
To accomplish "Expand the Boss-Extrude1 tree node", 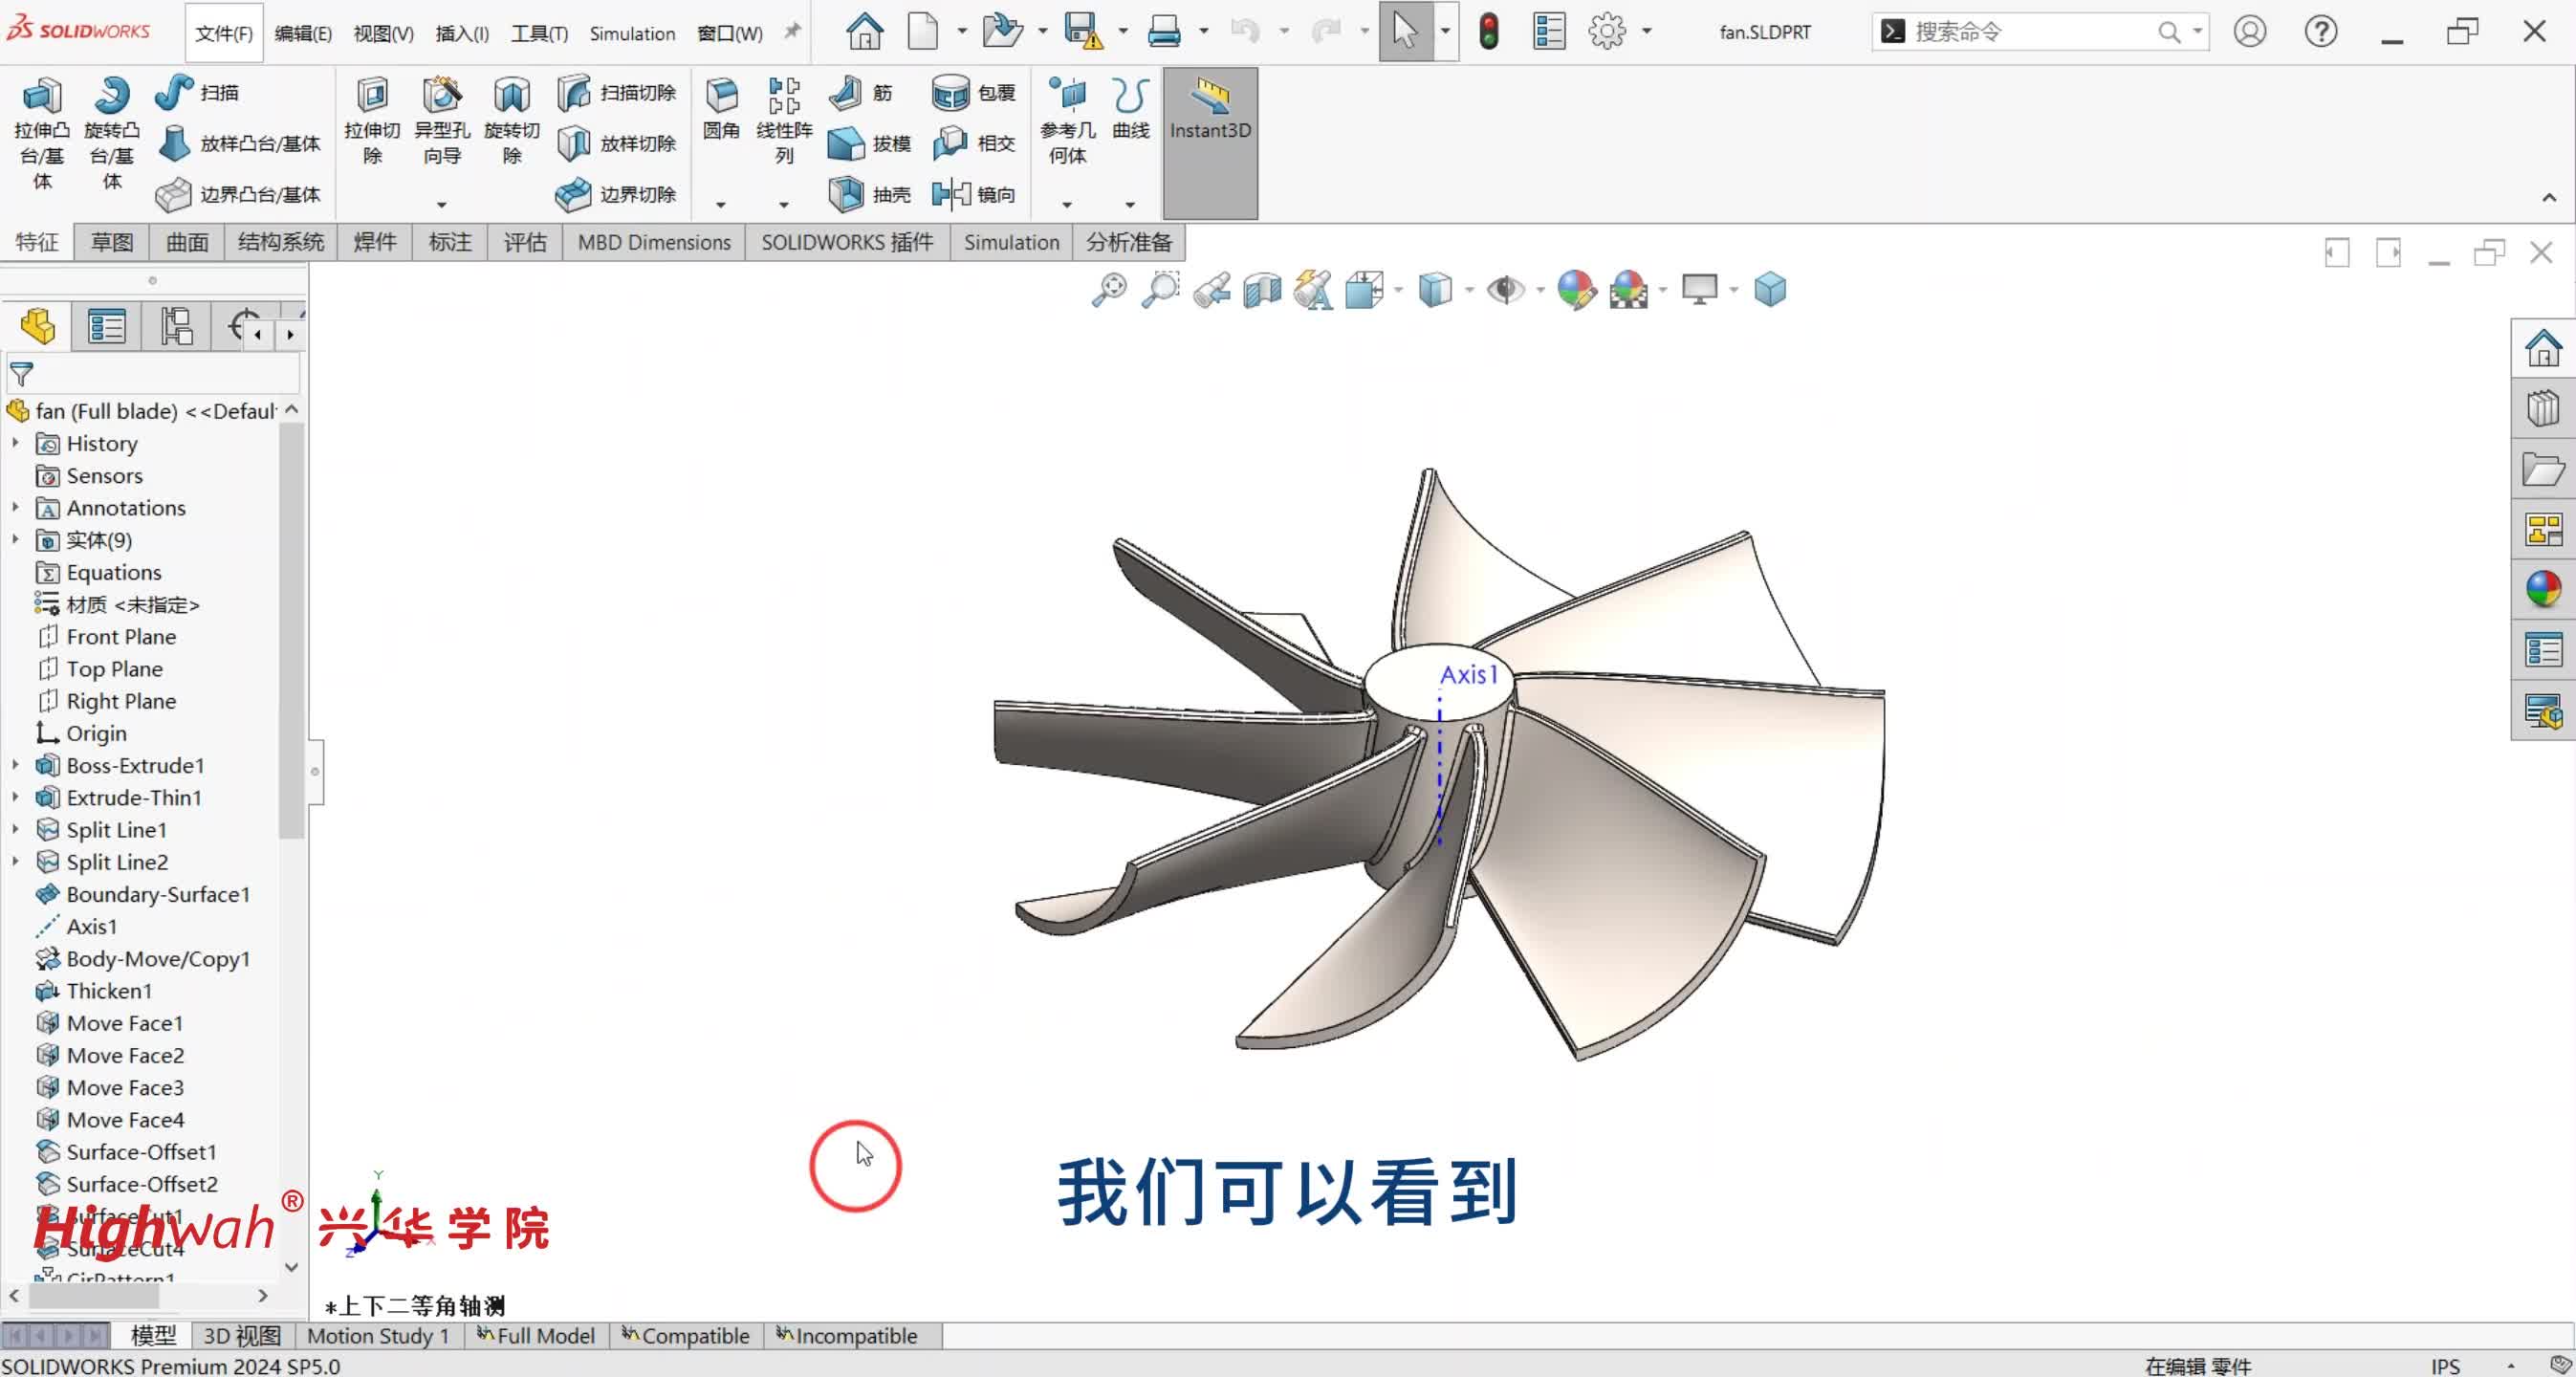I will tap(15, 765).
